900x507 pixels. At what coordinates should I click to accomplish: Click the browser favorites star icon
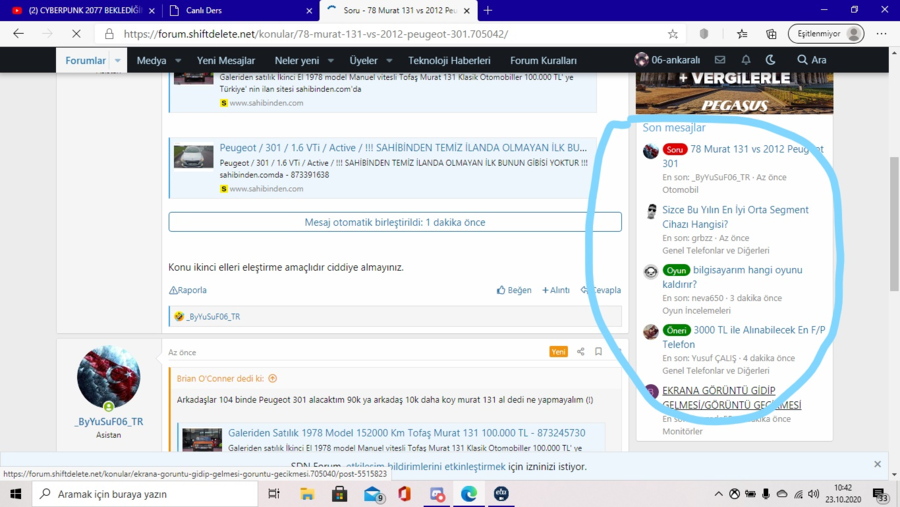[673, 33]
